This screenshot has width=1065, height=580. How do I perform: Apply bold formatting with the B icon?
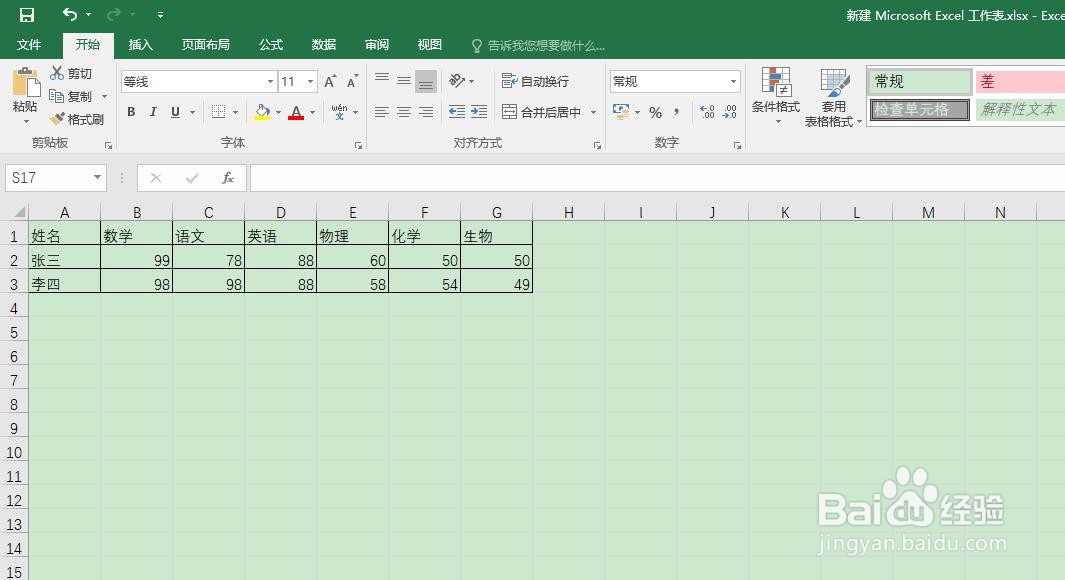click(130, 112)
